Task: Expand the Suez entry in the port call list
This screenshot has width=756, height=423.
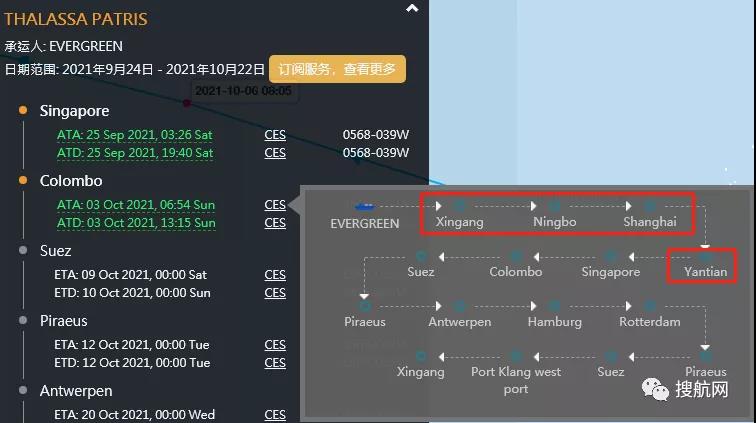Action: click(58, 251)
